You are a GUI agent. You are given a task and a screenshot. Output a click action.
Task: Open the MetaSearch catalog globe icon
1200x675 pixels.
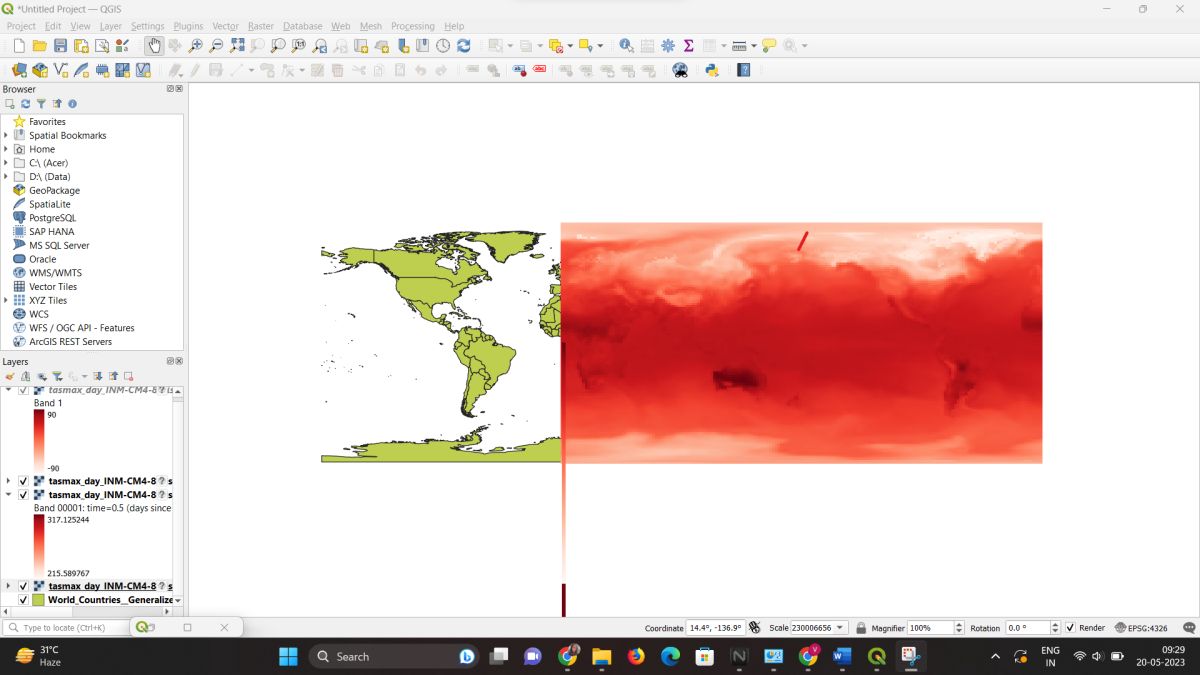pos(680,70)
